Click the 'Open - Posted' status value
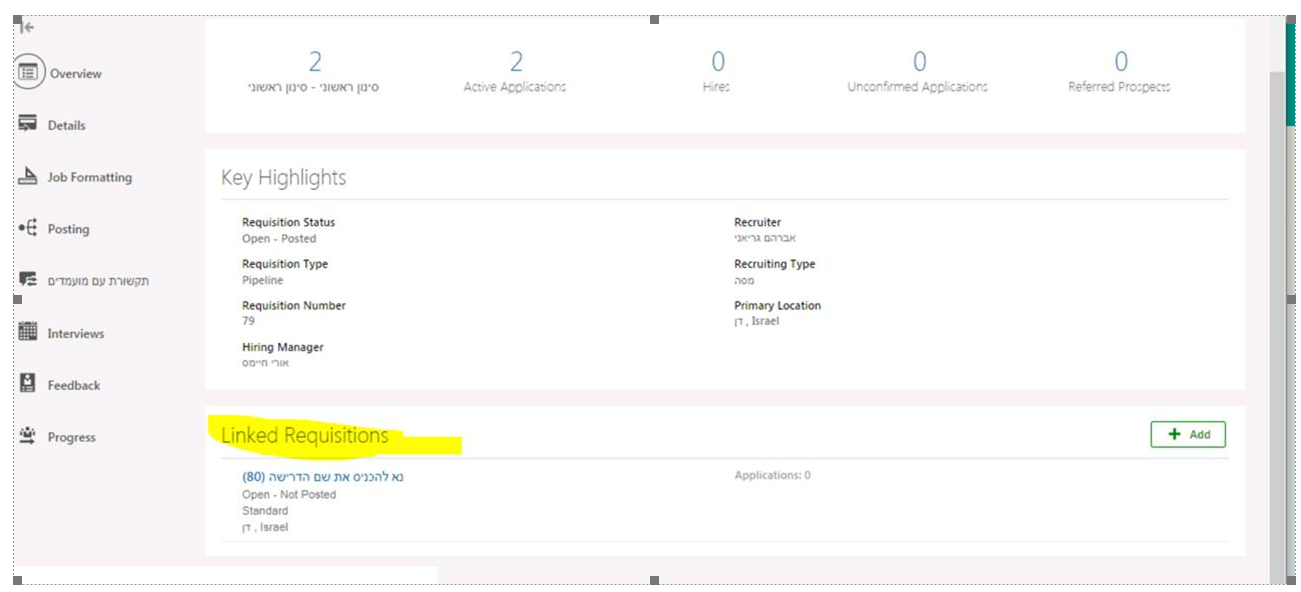 pos(279,239)
